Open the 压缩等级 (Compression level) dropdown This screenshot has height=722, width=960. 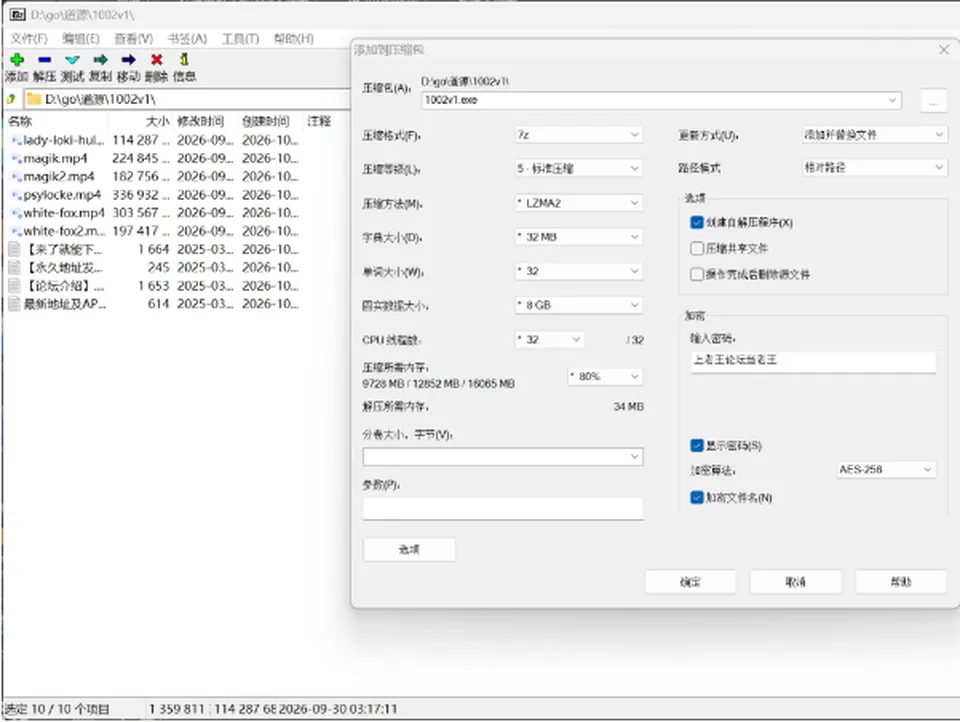point(579,168)
